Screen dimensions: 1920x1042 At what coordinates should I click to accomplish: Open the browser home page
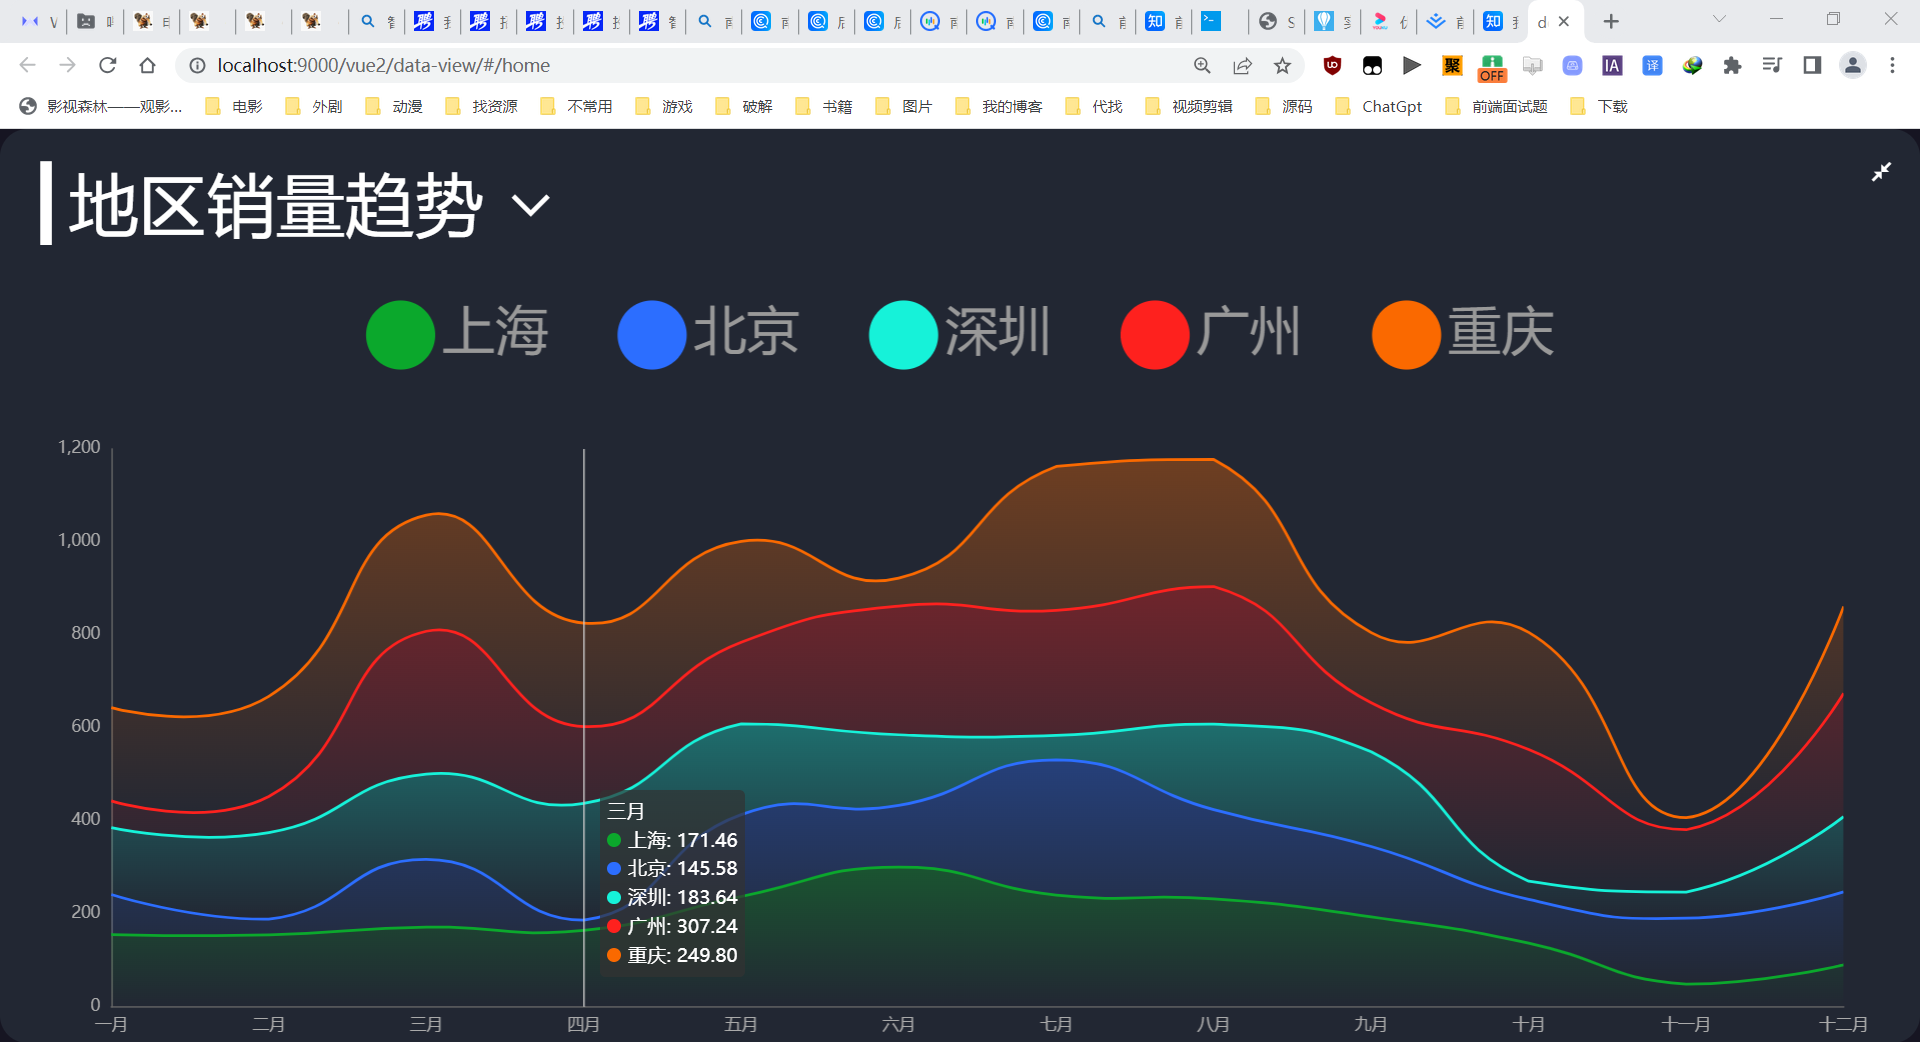(x=147, y=65)
